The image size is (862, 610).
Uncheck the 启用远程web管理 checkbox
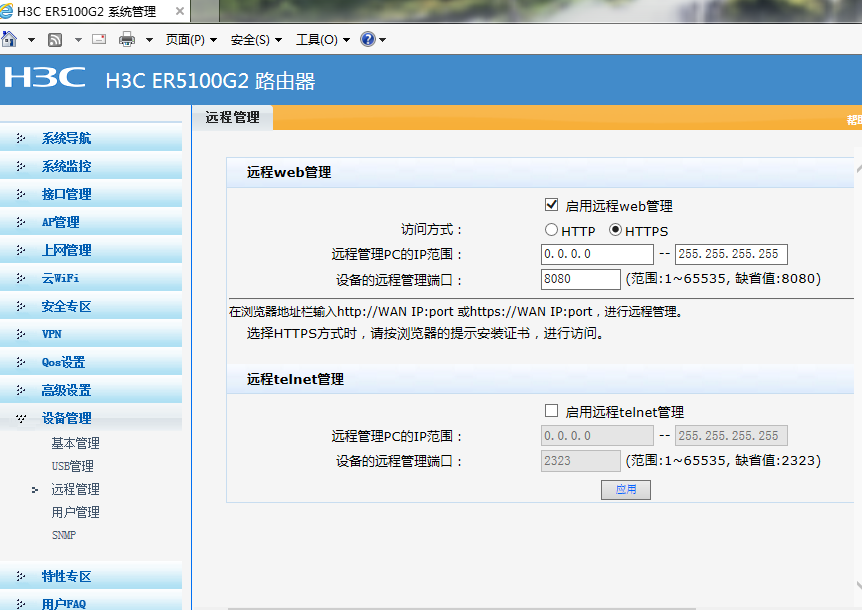[x=551, y=205]
